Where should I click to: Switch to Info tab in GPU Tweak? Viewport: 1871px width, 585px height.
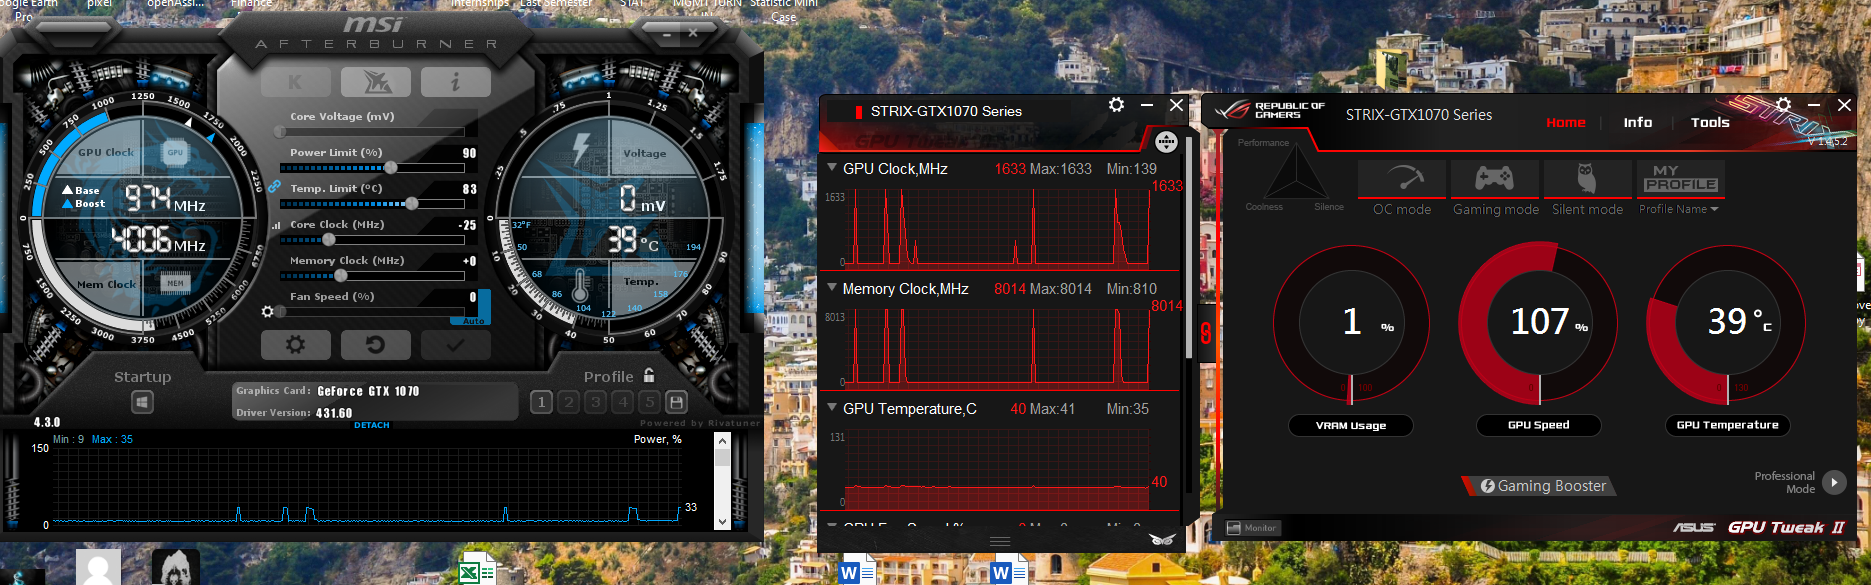coord(1638,122)
